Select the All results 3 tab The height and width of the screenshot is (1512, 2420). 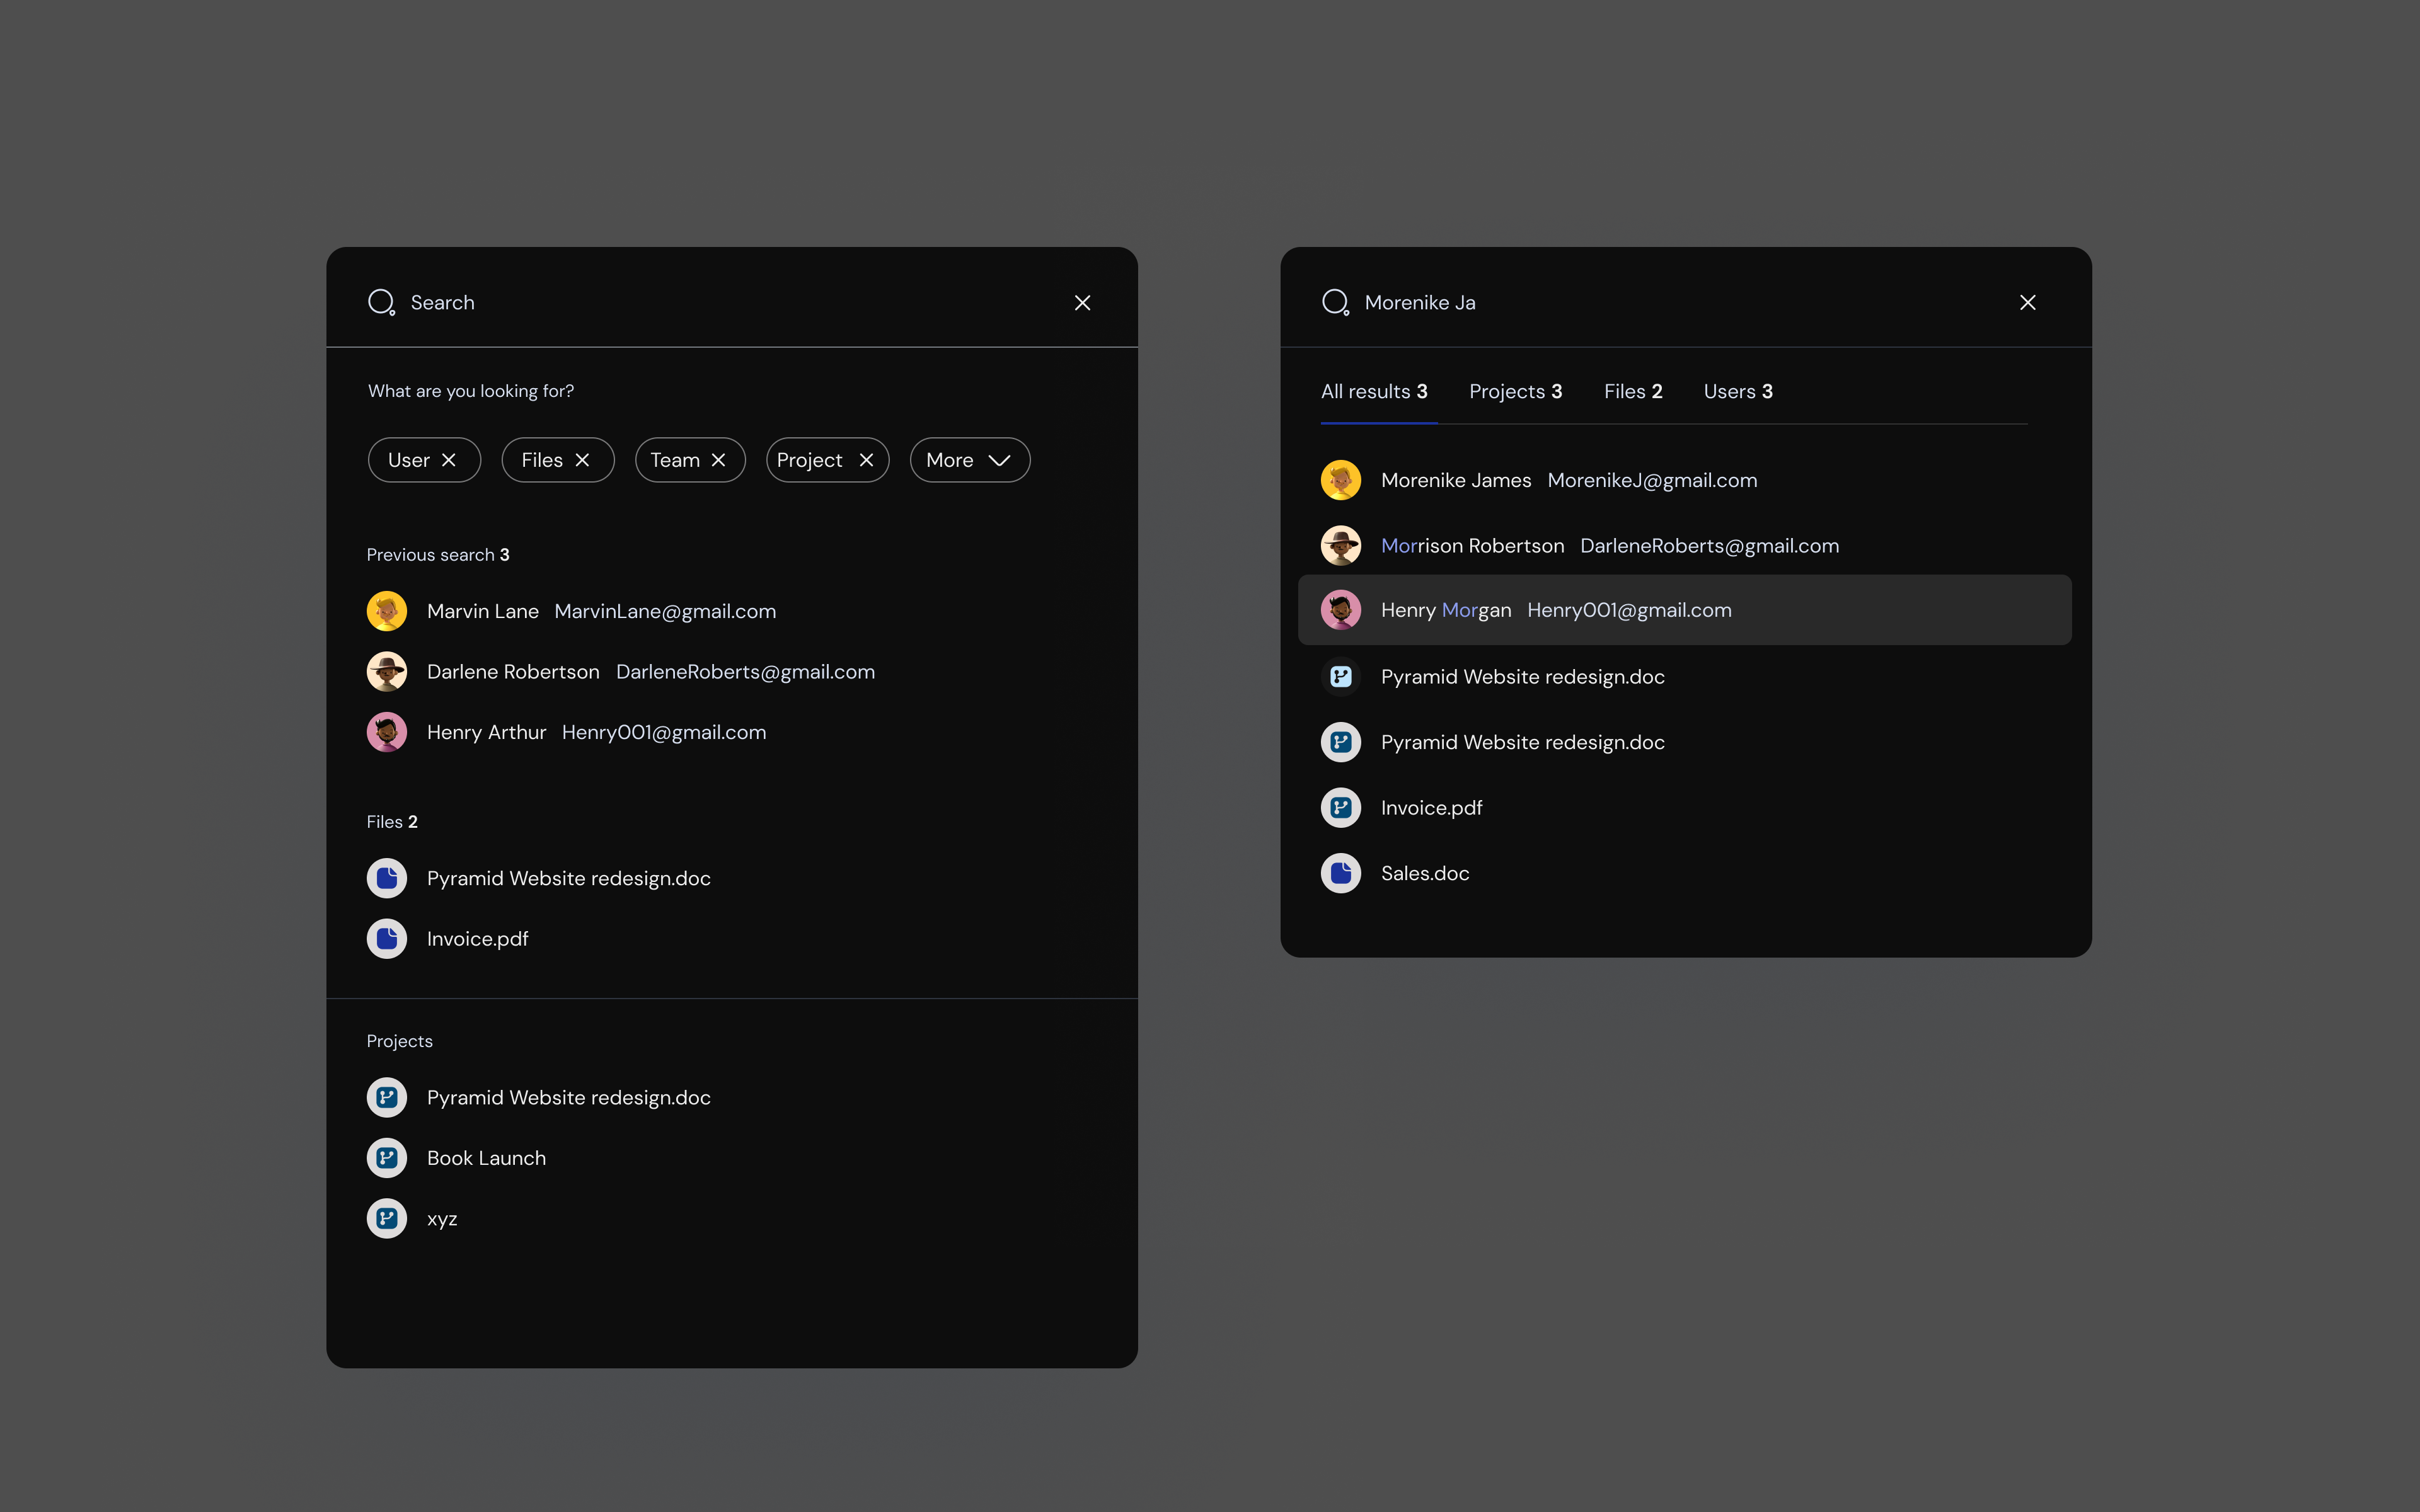[x=1373, y=392]
